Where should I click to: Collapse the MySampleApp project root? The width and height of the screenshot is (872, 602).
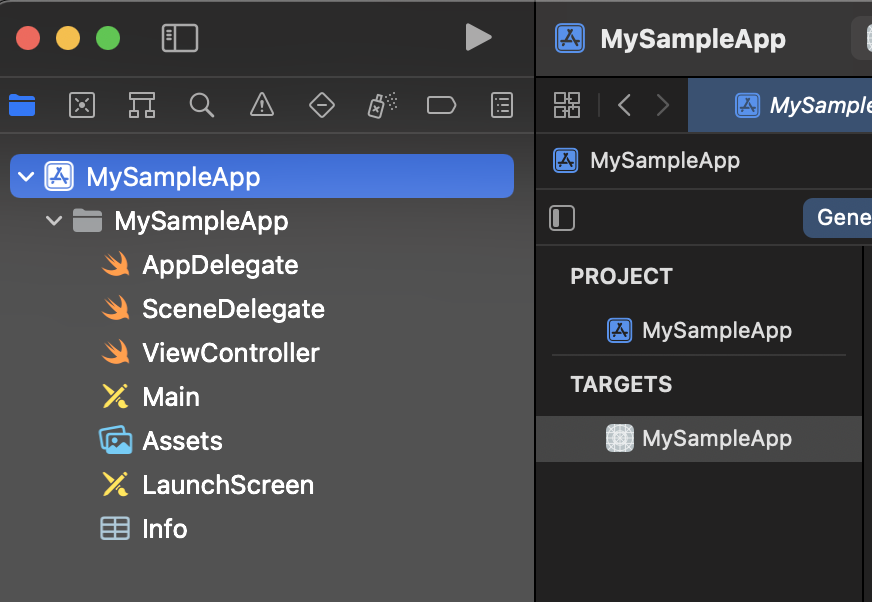(x=26, y=177)
